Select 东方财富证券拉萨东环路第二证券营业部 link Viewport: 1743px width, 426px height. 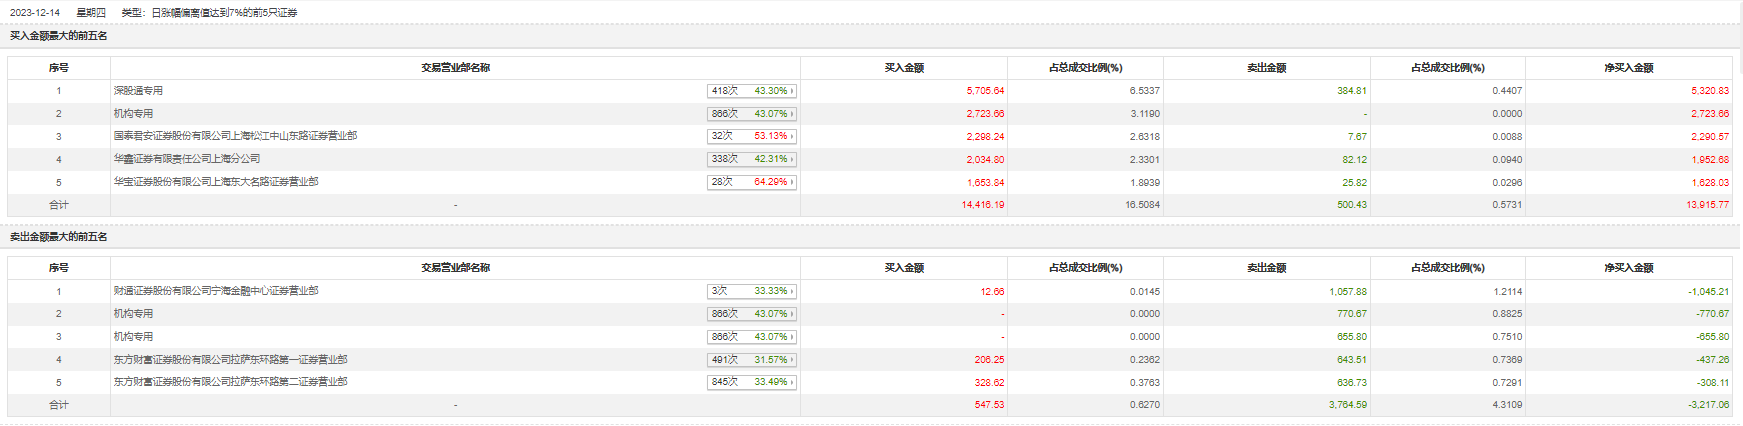pyautogui.click(x=231, y=382)
